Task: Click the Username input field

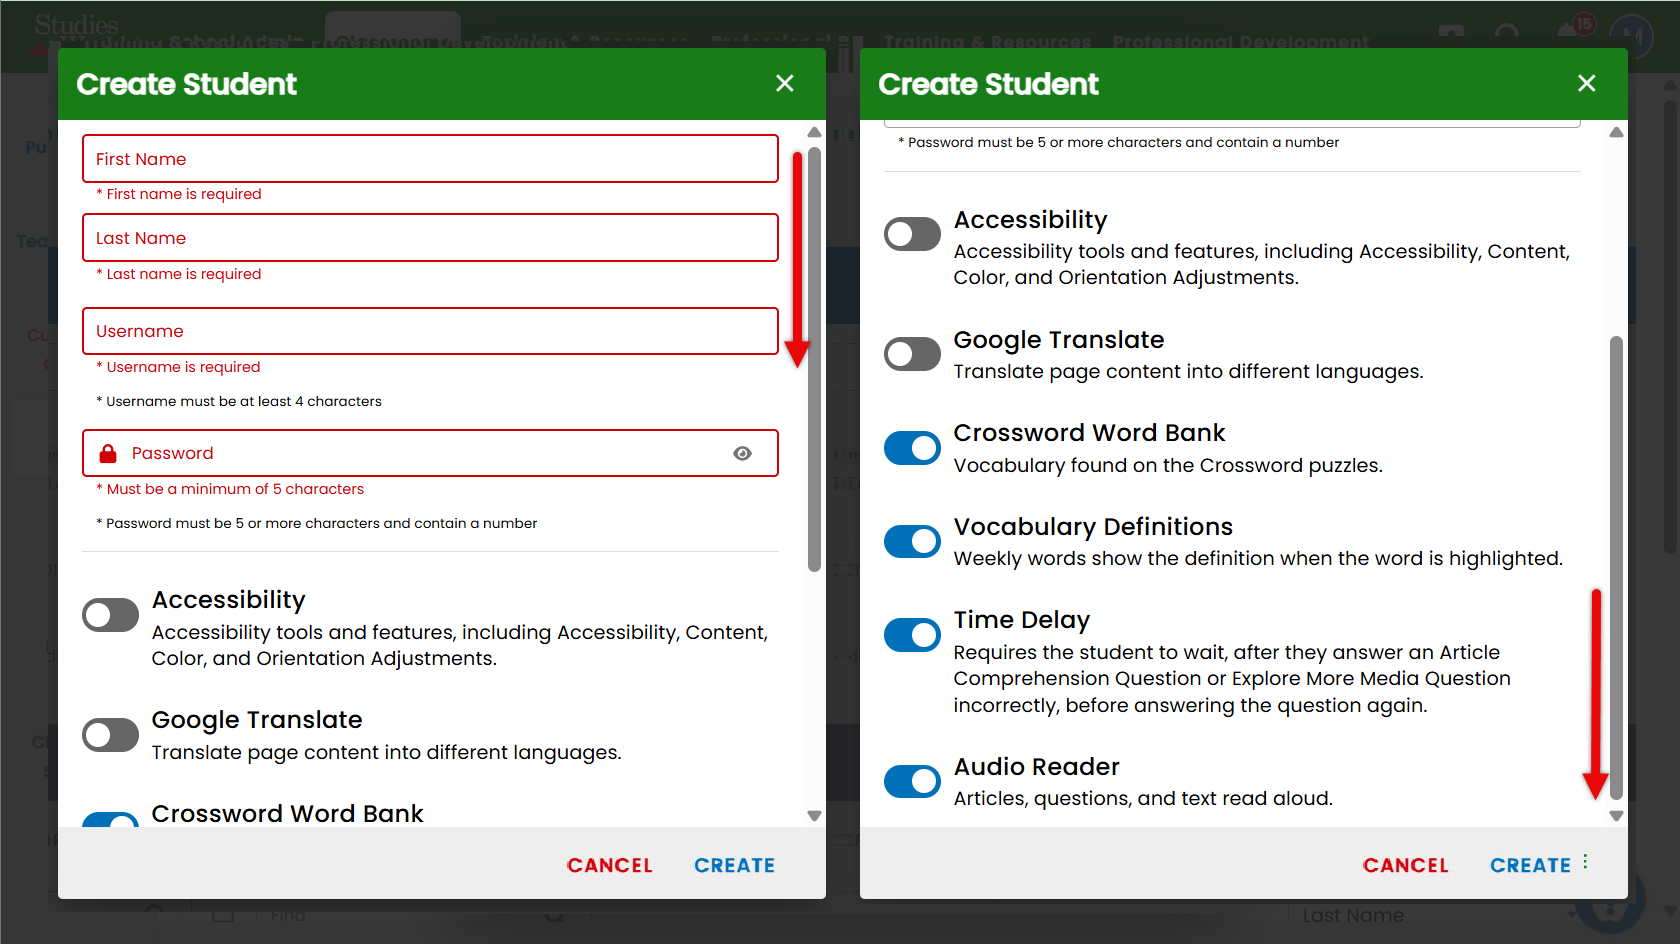Action: [x=430, y=331]
